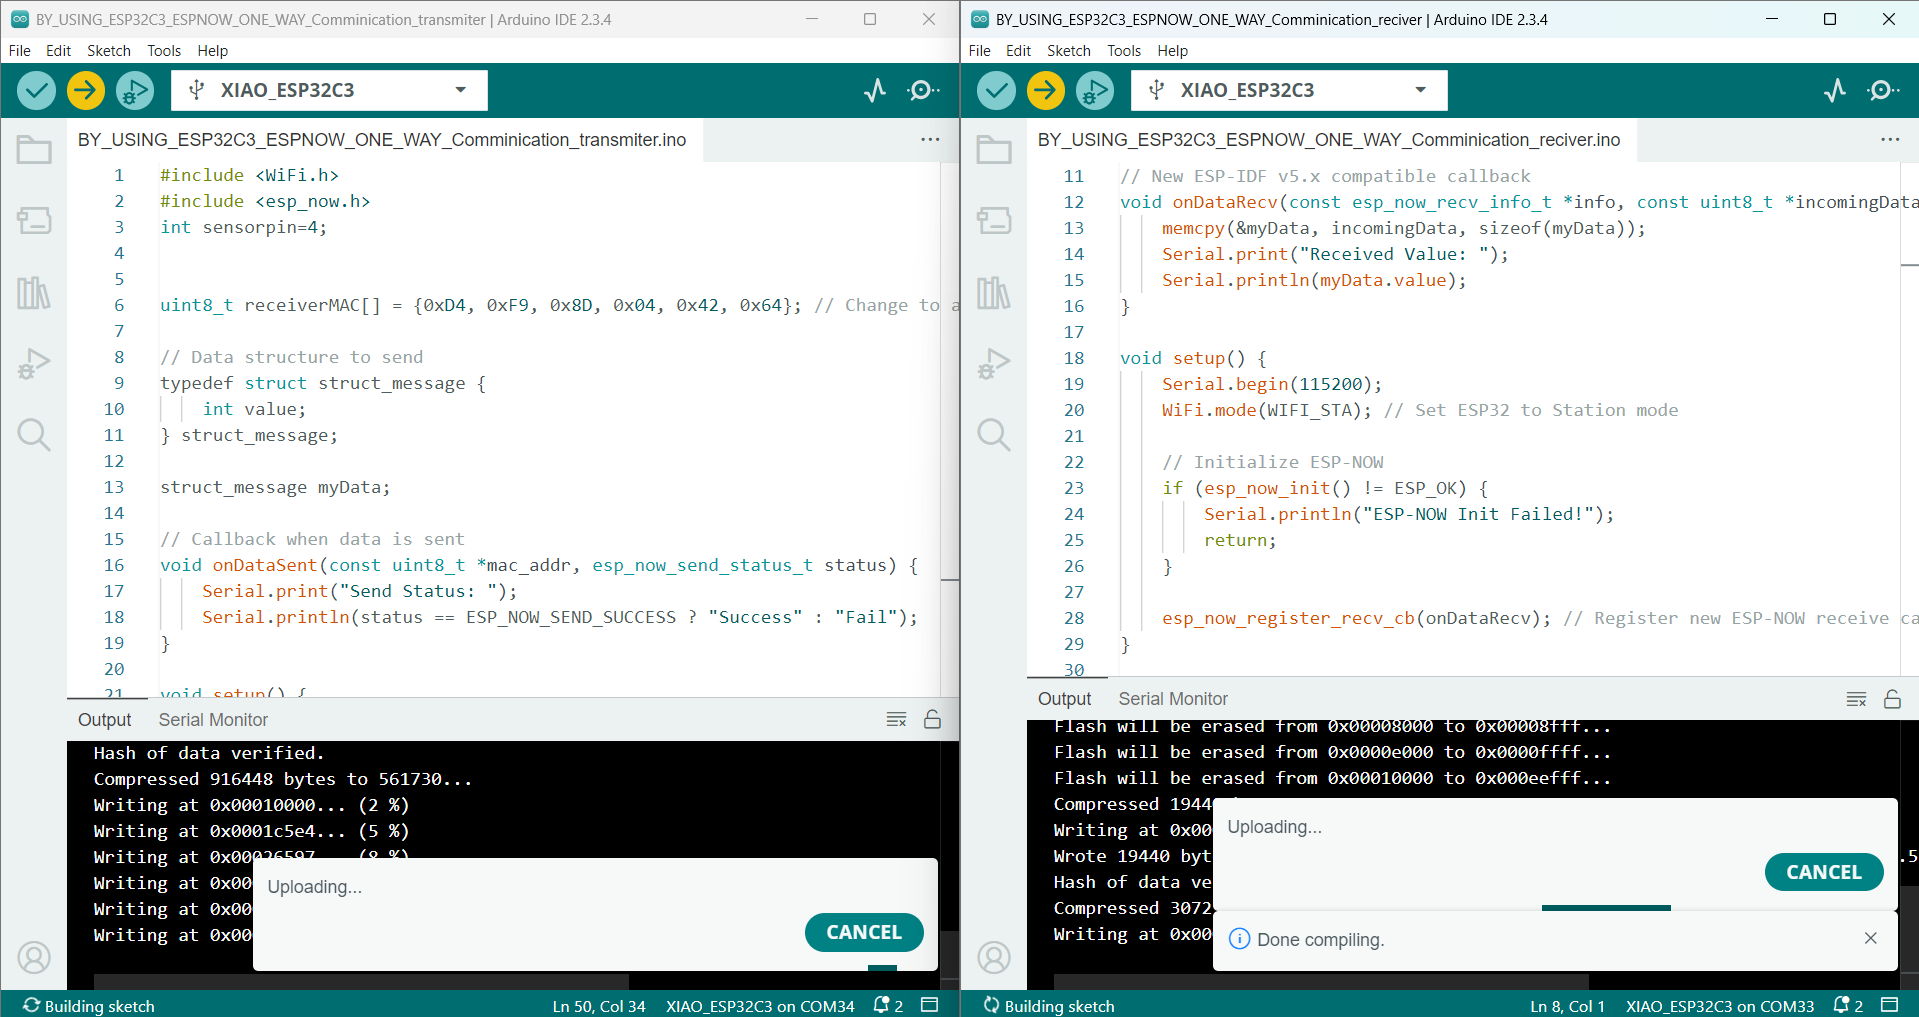
Task: Open Tools menu in transmitter window
Action: [164, 51]
